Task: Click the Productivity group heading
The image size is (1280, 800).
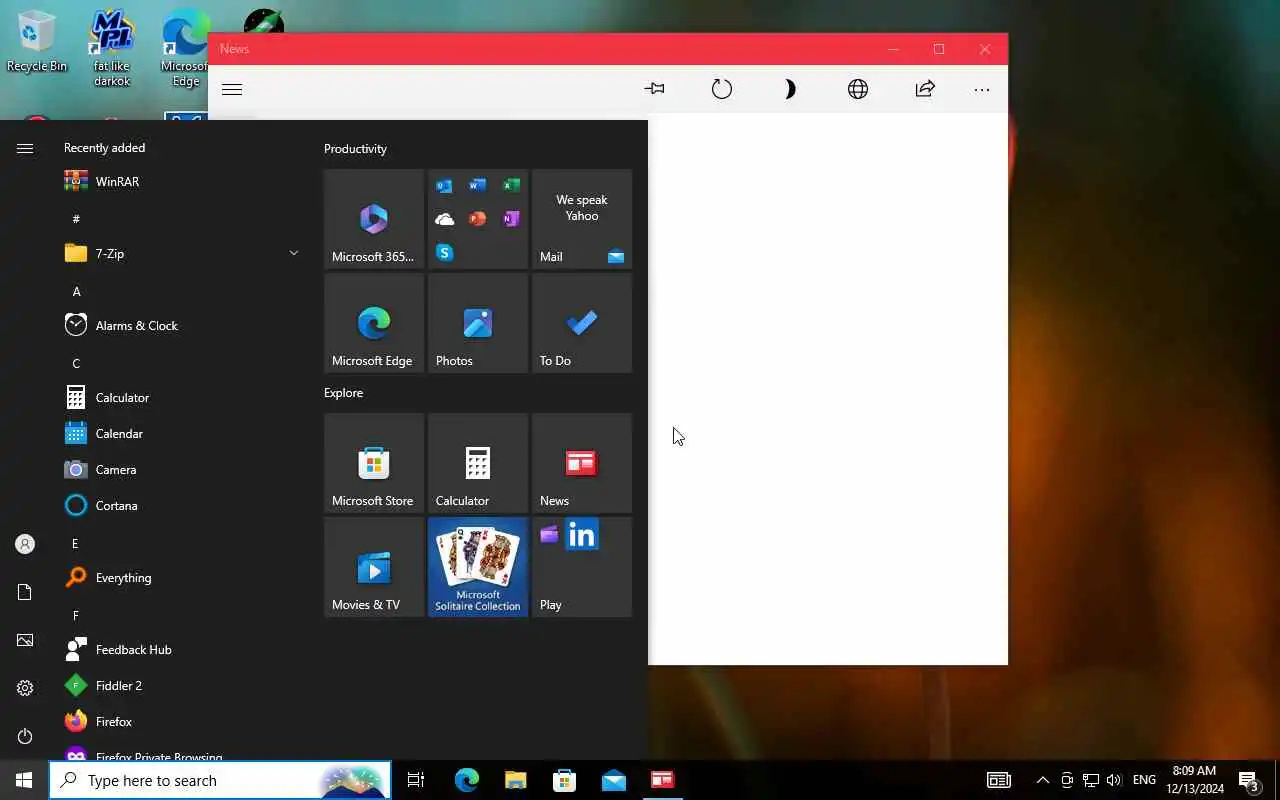Action: pyautogui.click(x=355, y=149)
